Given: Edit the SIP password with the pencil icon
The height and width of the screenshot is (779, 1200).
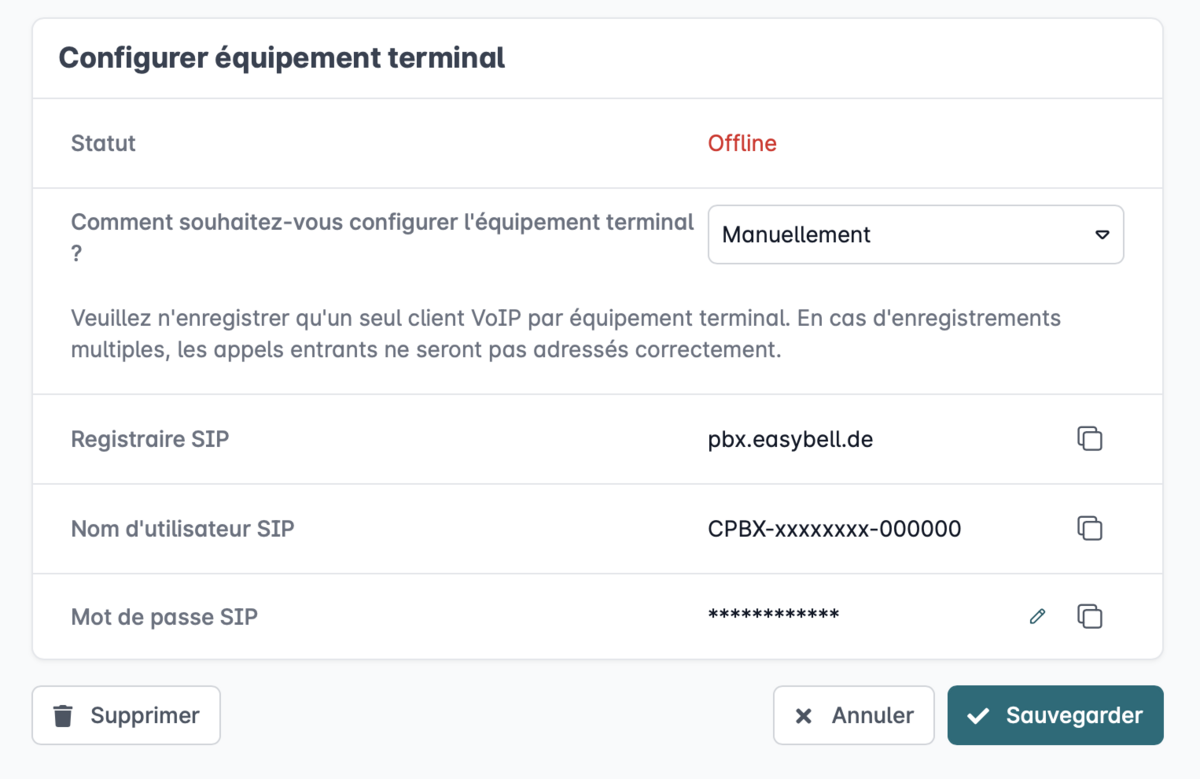Looking at the screenshot, I should [1037, 616].
